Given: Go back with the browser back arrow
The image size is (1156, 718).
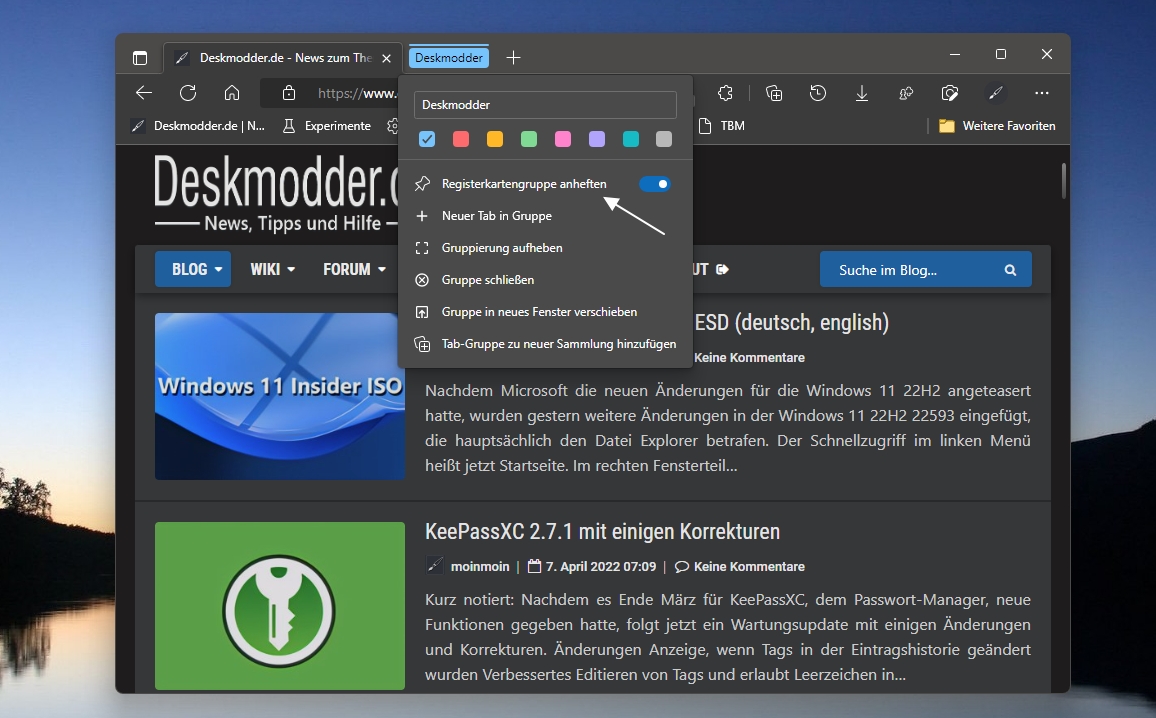Looking at the screenshot, I should tap(144, 93).
